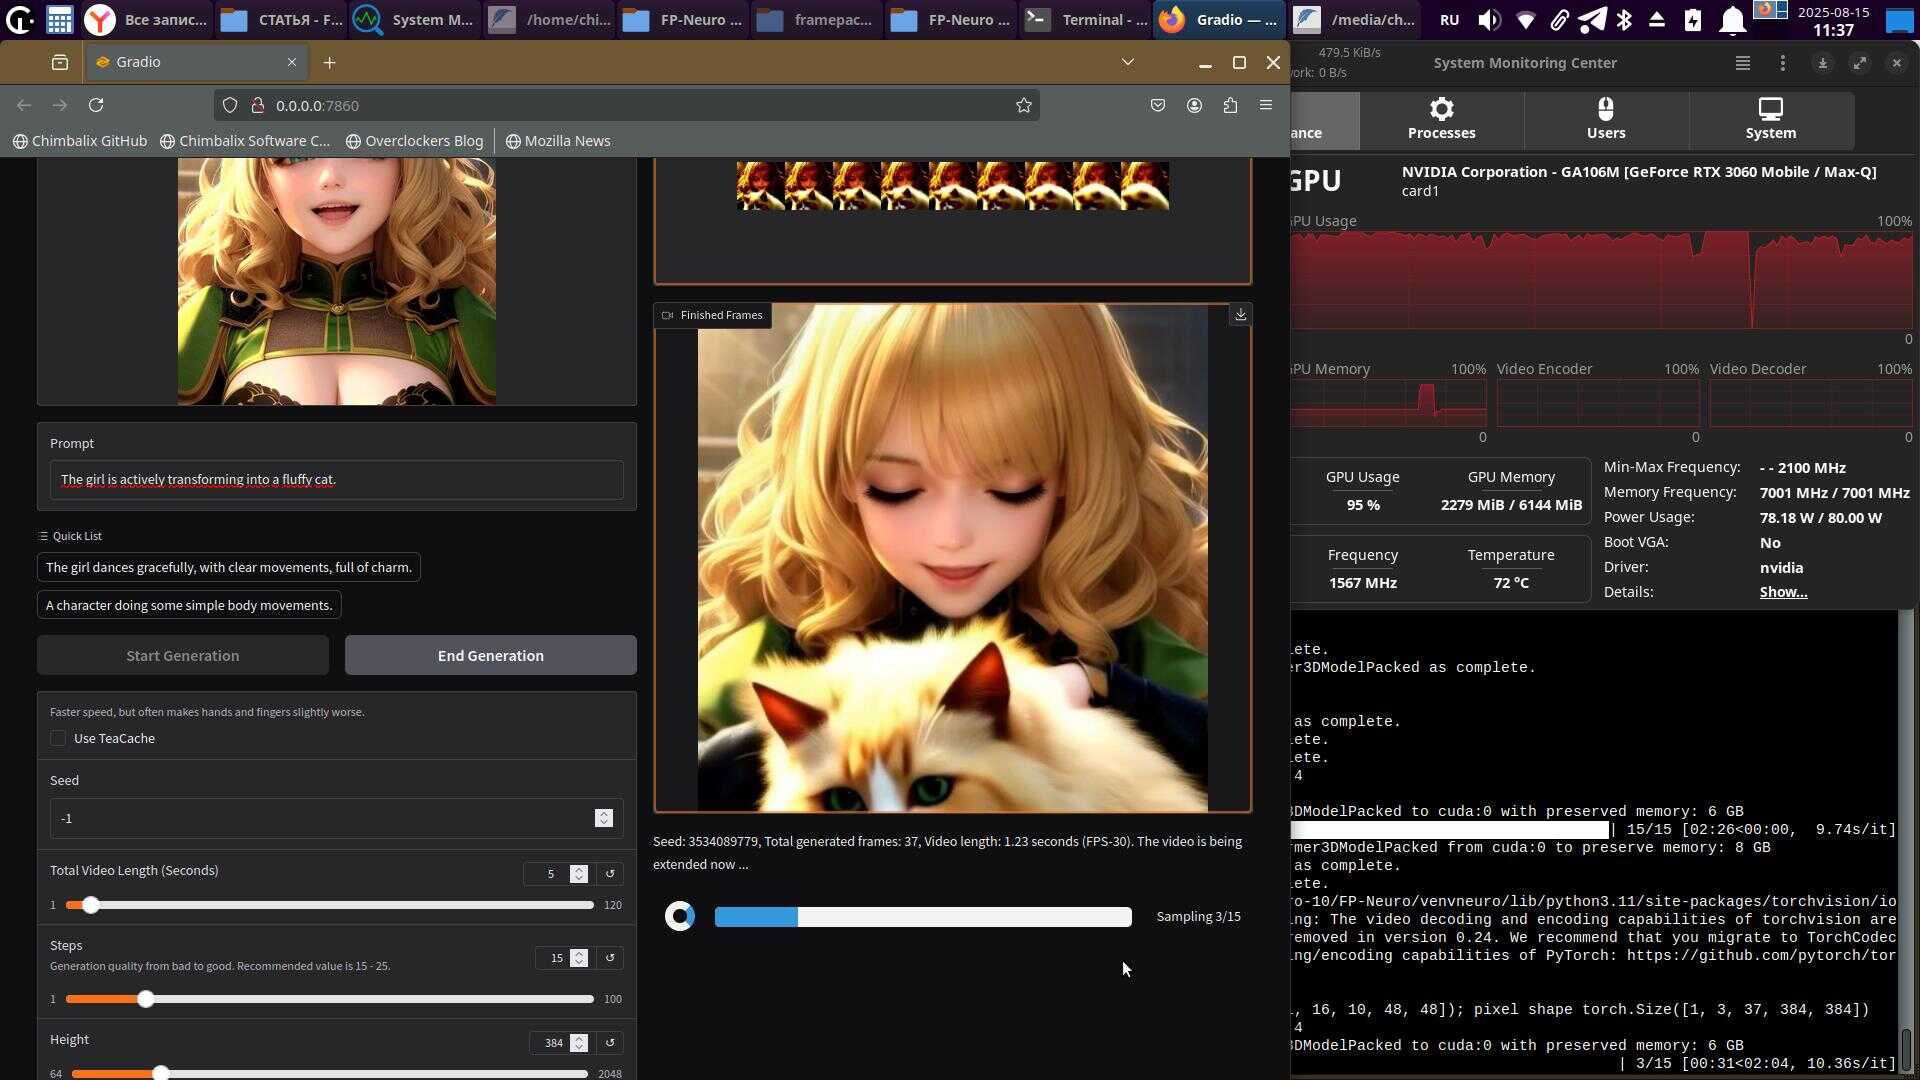Download the Finished Frames video
The height and width of the screenshot is (1080, 1920).
[x=1240, y=315]
